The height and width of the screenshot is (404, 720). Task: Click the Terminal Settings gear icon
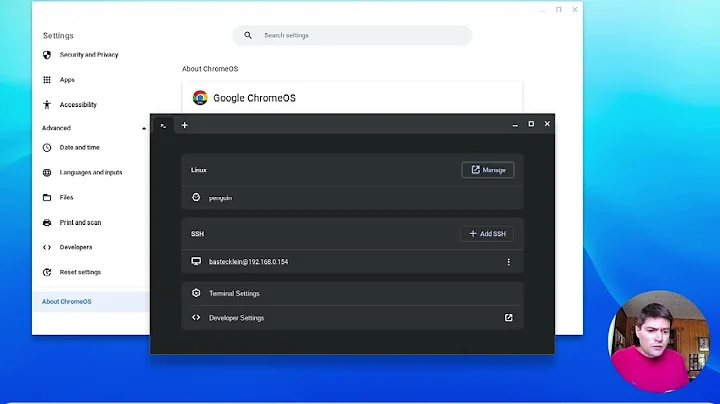(x=196, y=293)
